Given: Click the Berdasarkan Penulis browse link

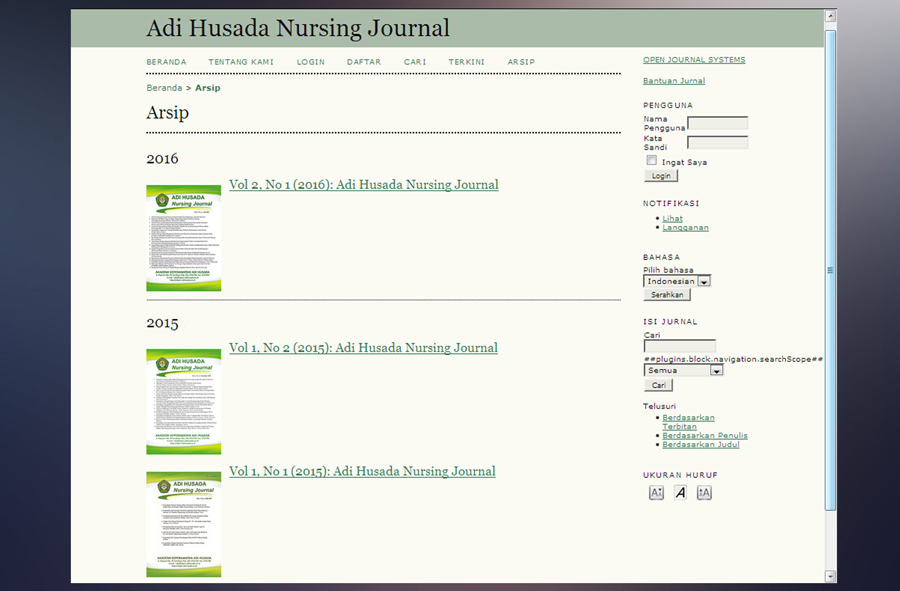Looking at the screenshot, I should click(704, 436).
